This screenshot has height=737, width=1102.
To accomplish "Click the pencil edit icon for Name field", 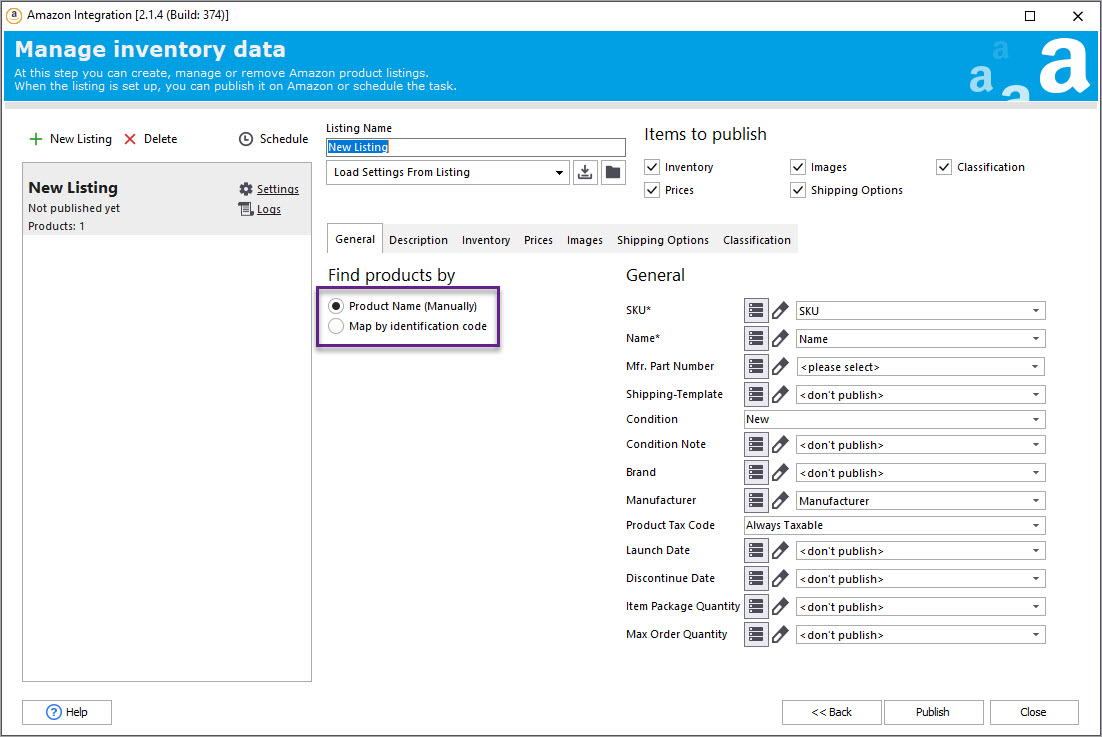I will pos(781,339).
